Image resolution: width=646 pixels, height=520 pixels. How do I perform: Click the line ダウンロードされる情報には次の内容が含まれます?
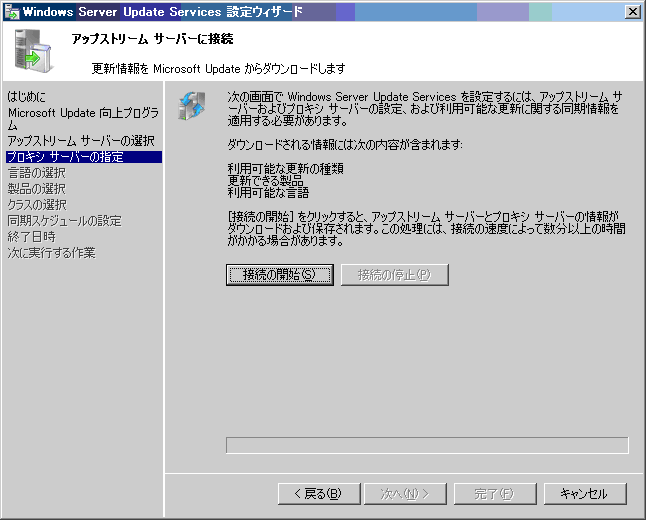pyautogui.click(x=345, y=145)
